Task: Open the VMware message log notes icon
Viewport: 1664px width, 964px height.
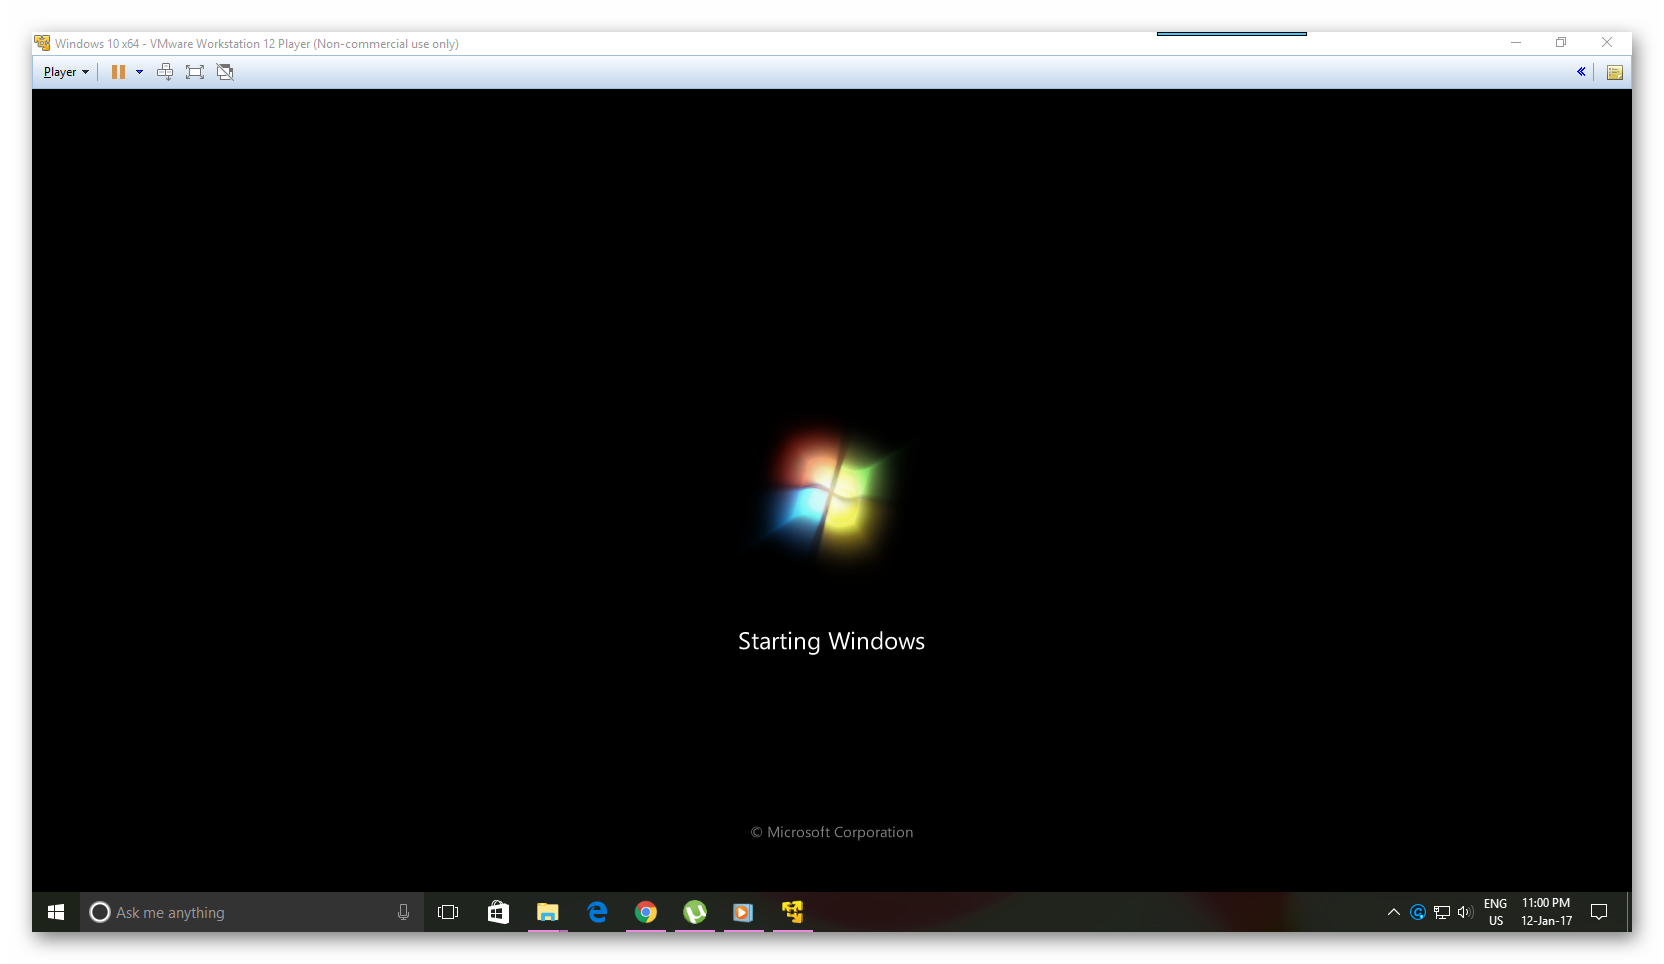Action: tap(1614, 72)
